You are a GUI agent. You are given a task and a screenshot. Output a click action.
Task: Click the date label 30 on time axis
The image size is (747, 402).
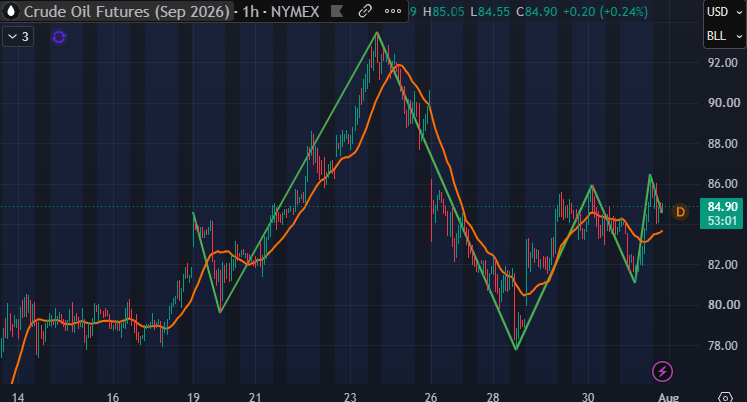pos(588,397)
